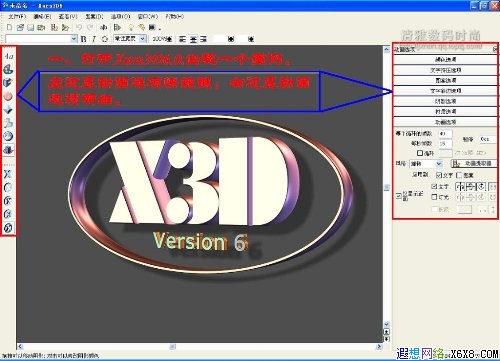Viewport: 500px width, 361px height.
Task: Open the File (F) menu
Action: pyautogui.click(x=17, y=16)
